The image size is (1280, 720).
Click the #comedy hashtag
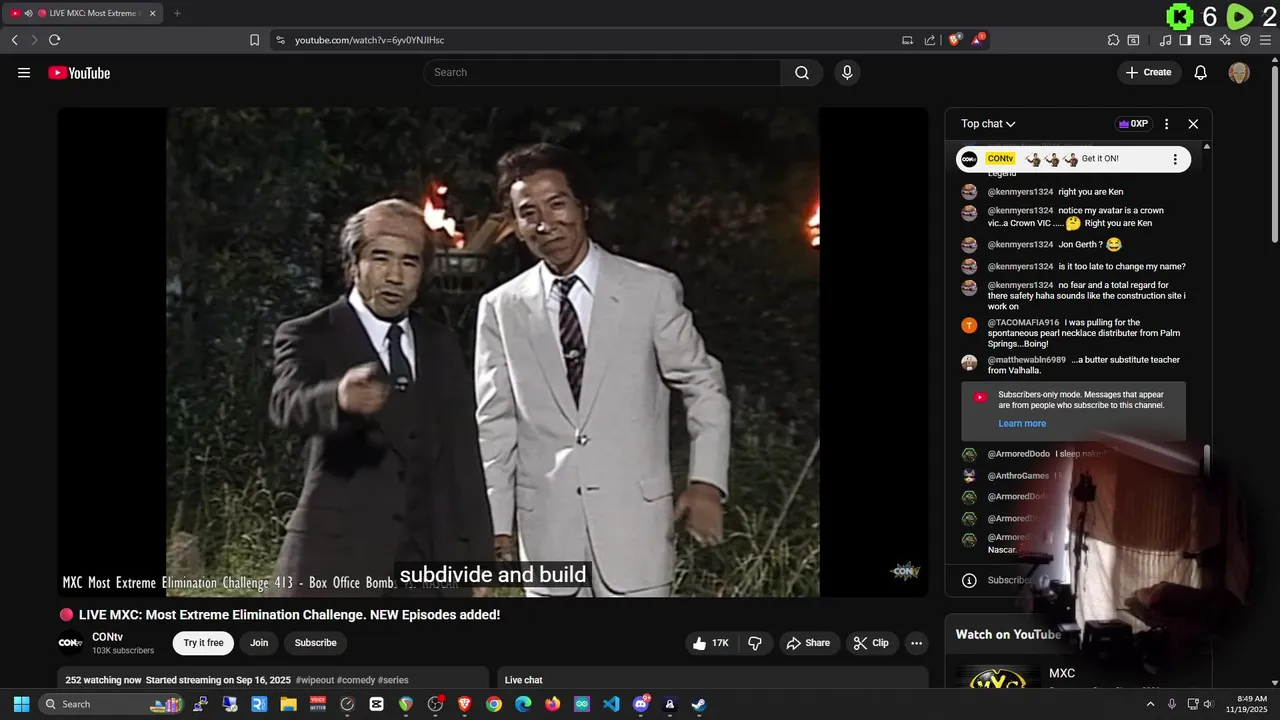(x=356, y=680)
